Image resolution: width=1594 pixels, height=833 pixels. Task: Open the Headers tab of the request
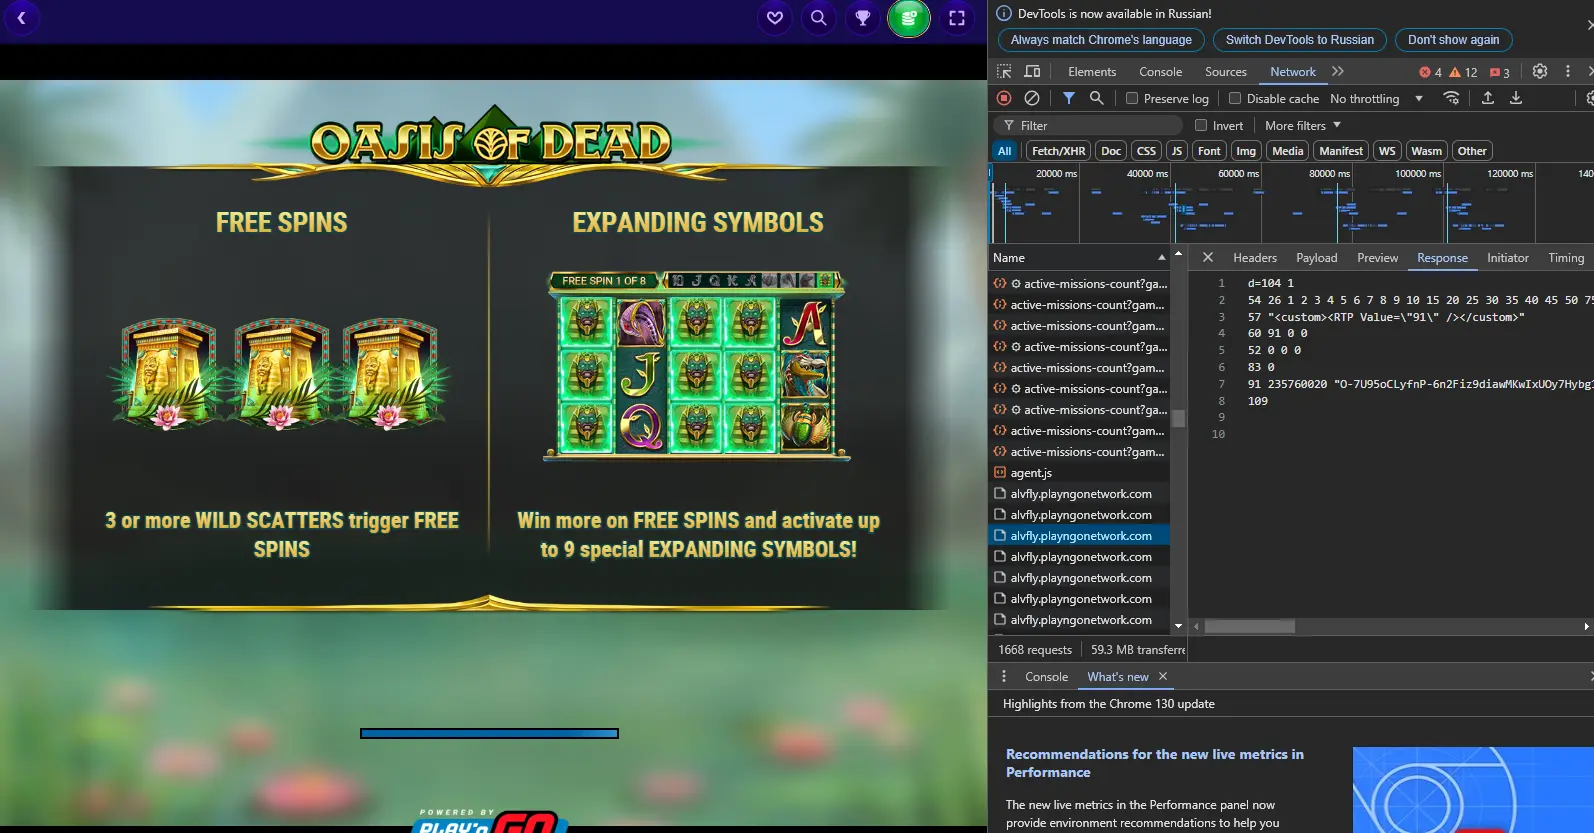pos(1255,258)
